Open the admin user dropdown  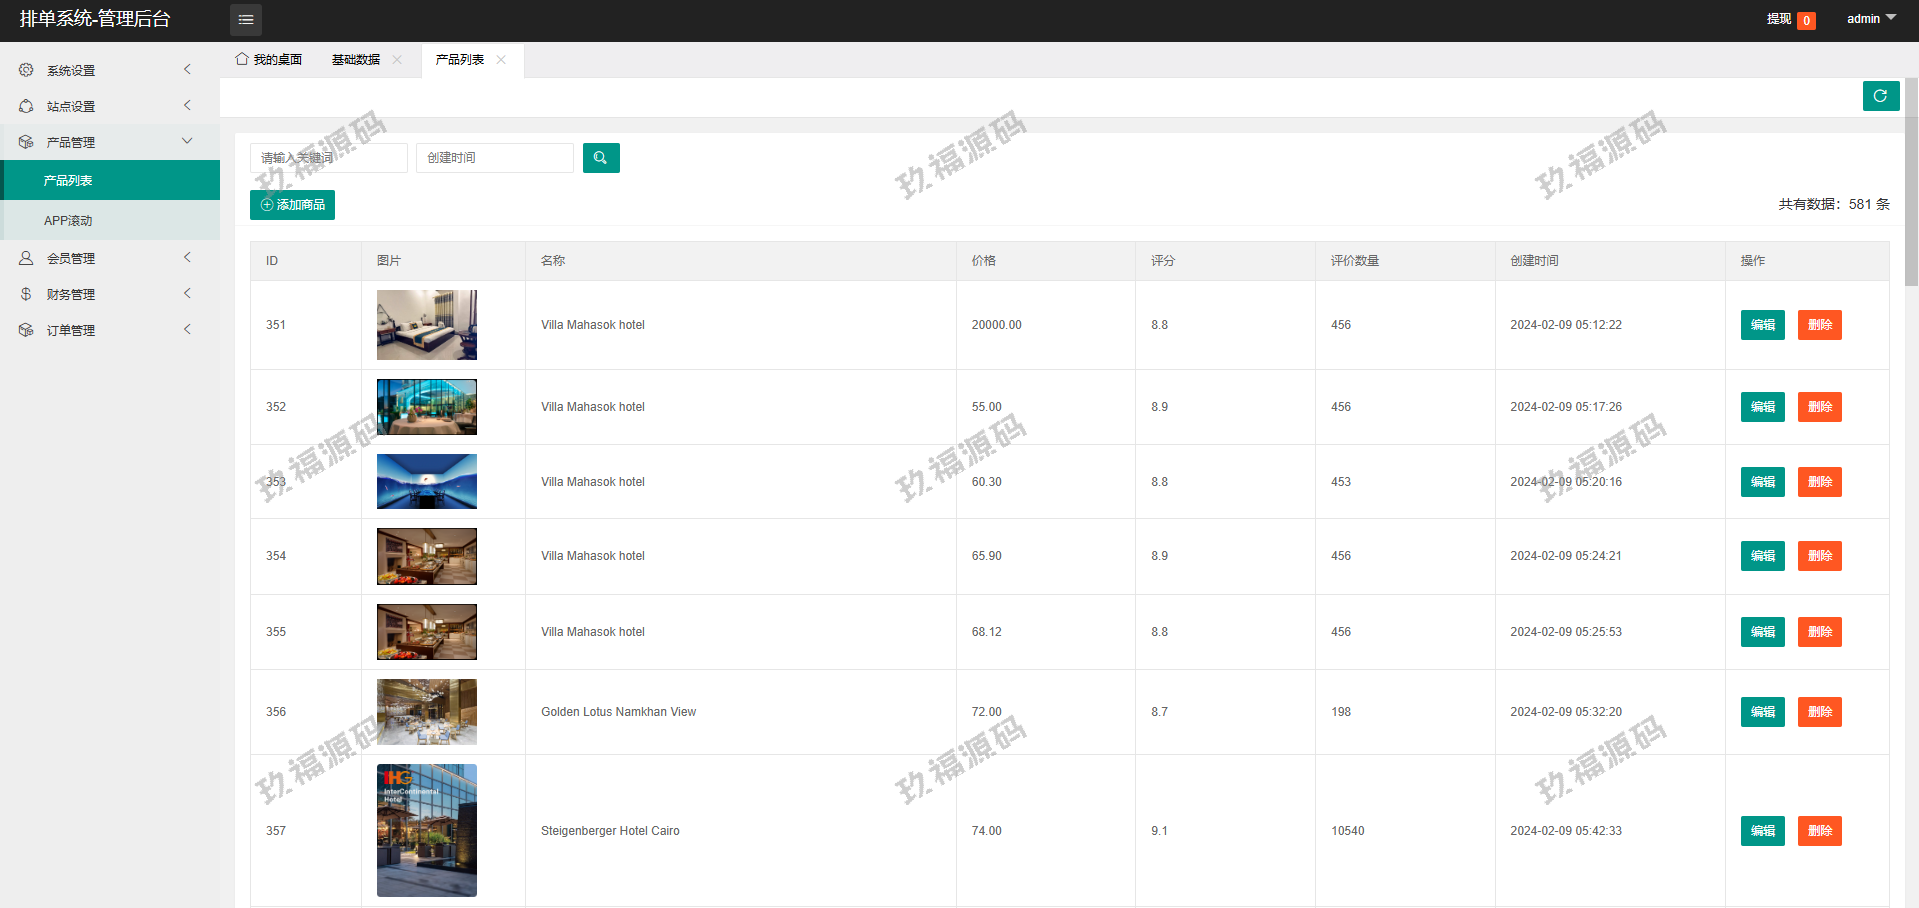point(1870,19)
